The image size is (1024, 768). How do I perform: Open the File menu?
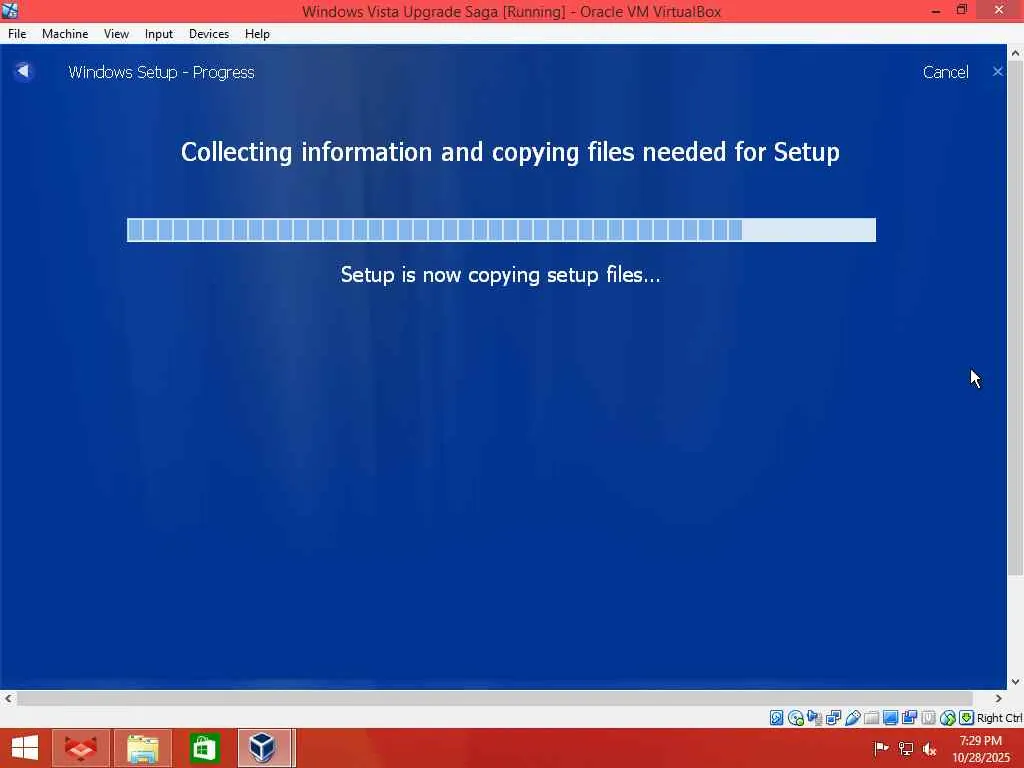coord(17,34)
